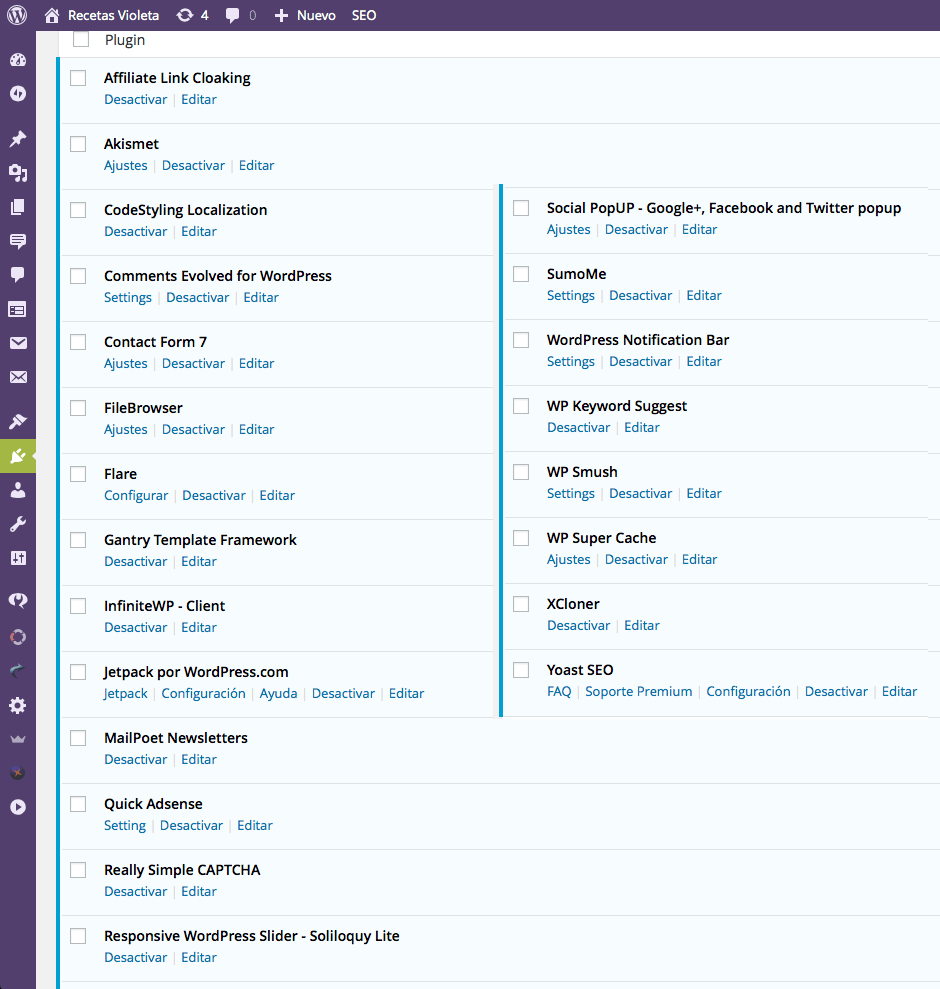Click Configurar under the Flare plugin
Viewport: 940px width, 989px height.
(x=136, y=496)
